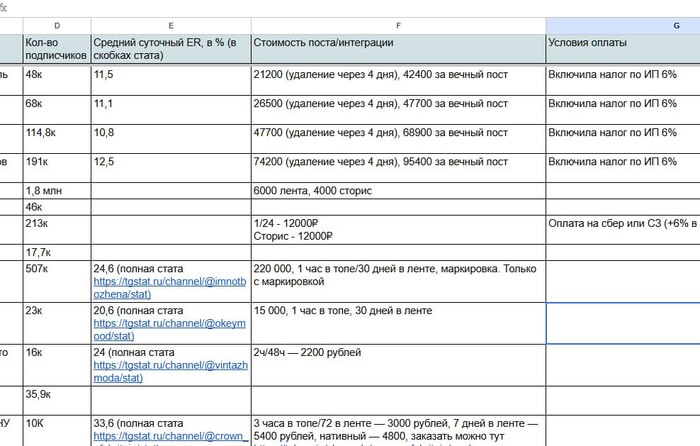
Task: Click the cell '15 000, 1 час в топе'
Action: [x=398, y=323]
